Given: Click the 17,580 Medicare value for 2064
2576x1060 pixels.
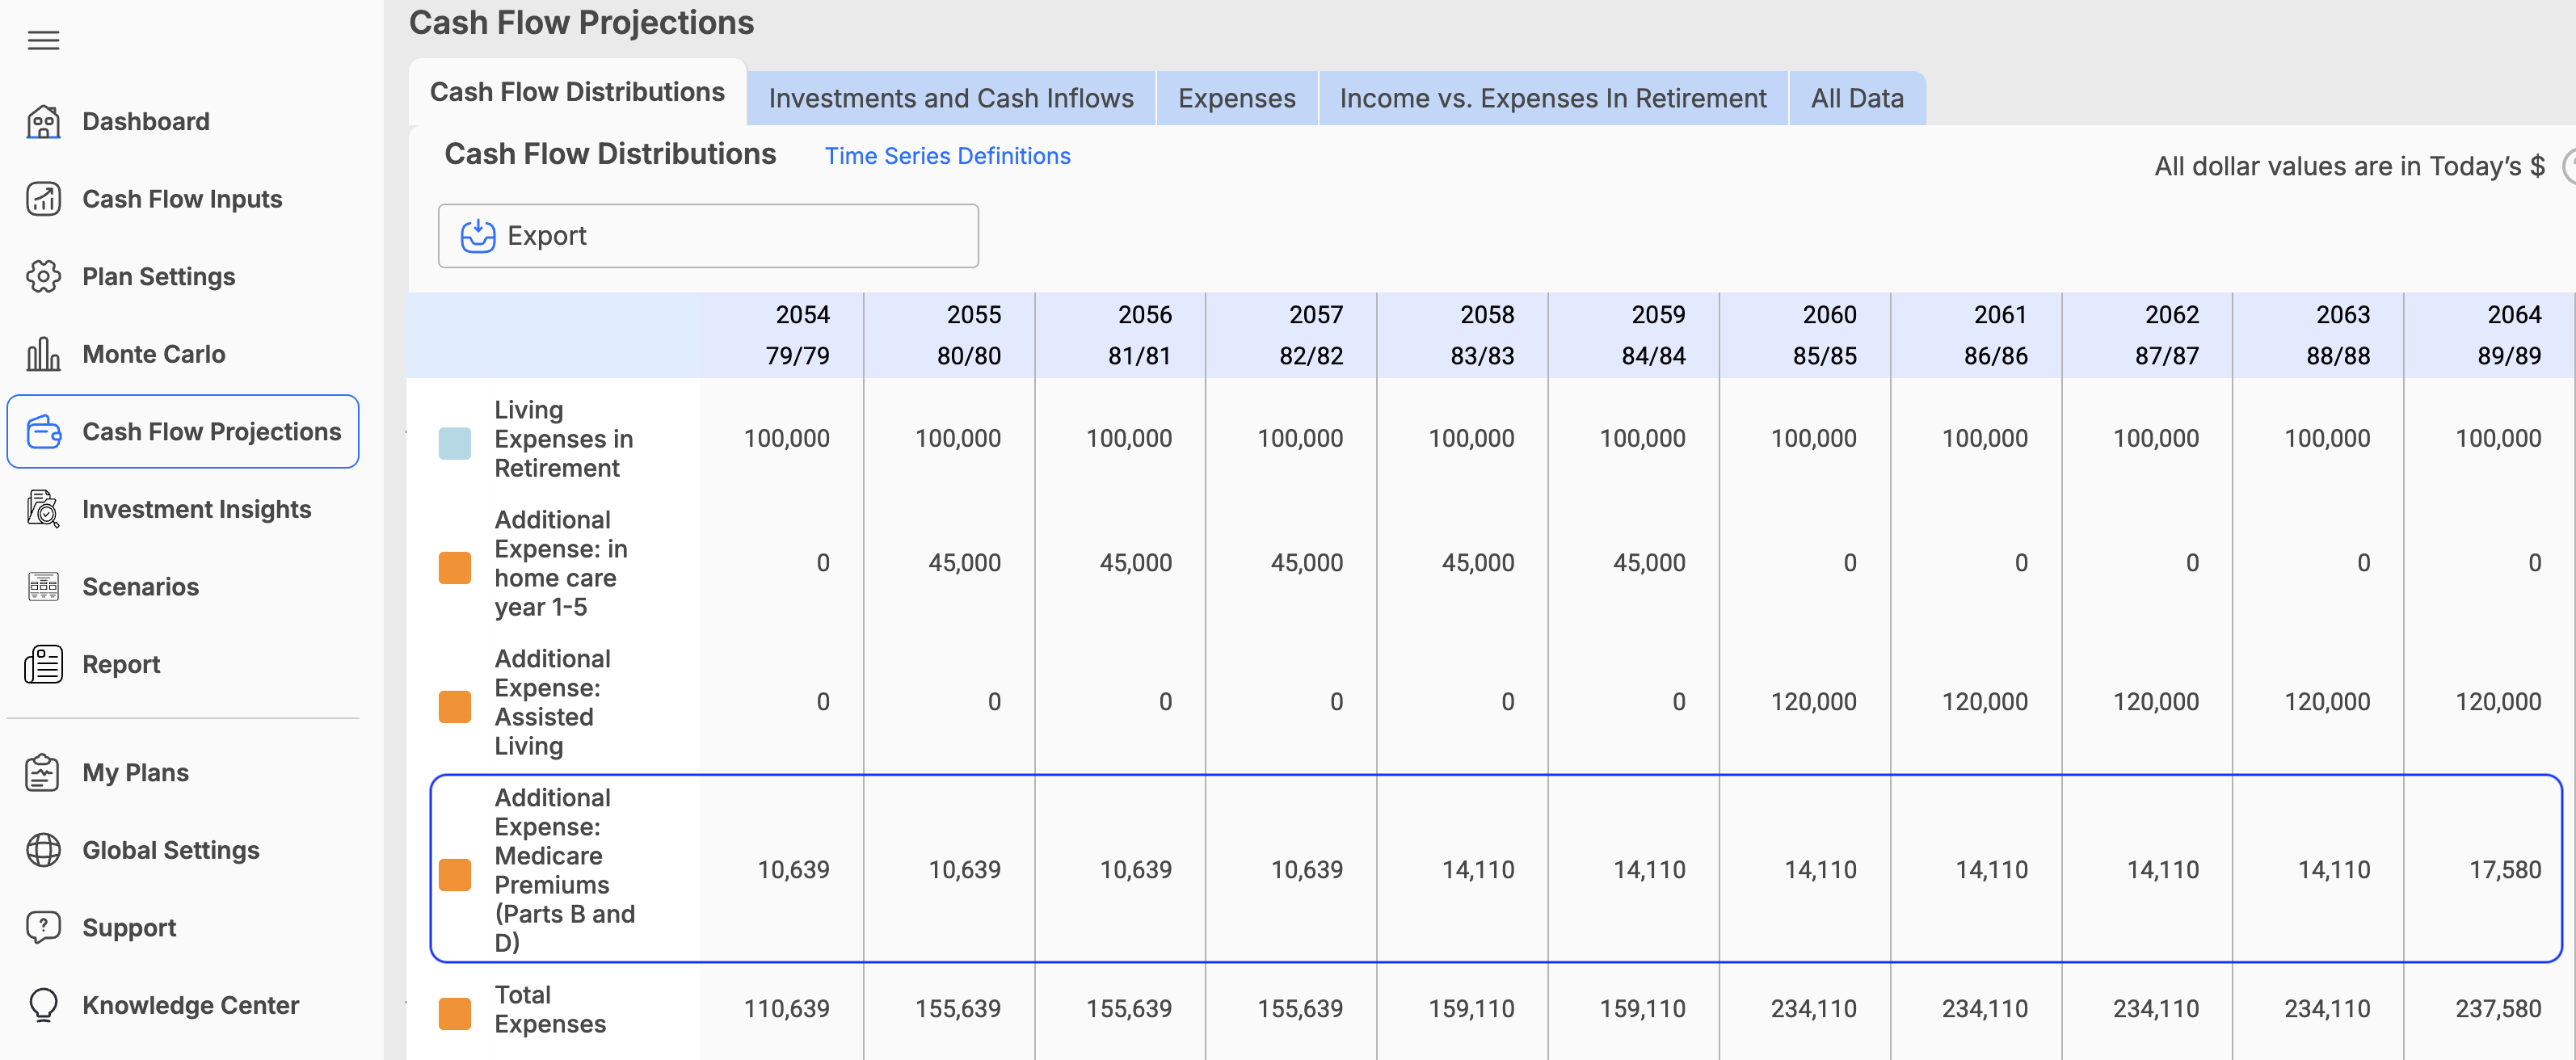Looking at the screenshot, I should pyautogui.click(x=2505, y=870).
